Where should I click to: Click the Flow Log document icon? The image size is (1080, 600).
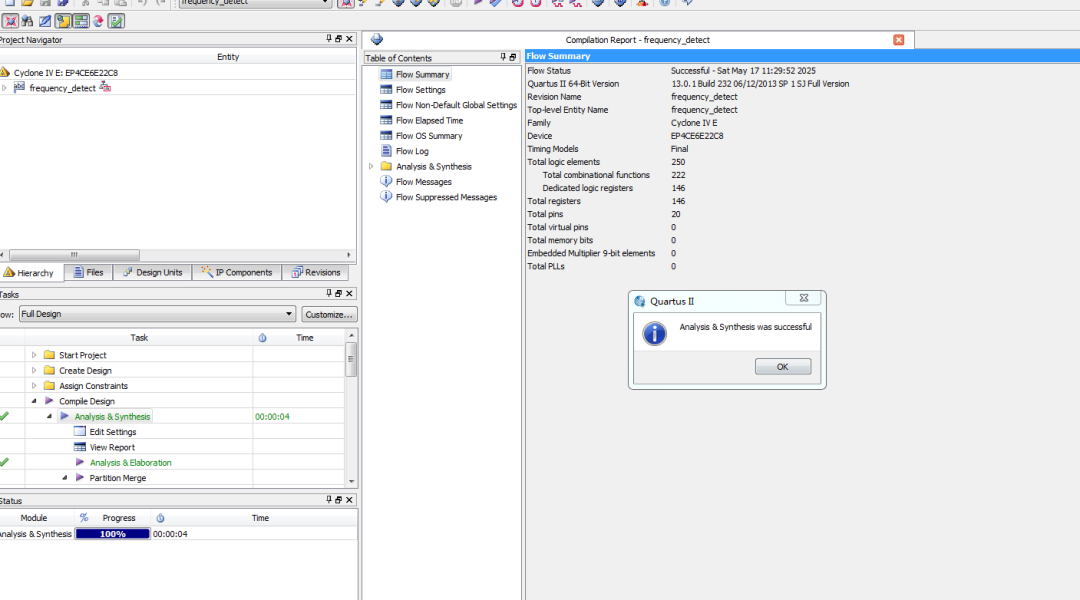pos(386,151)
